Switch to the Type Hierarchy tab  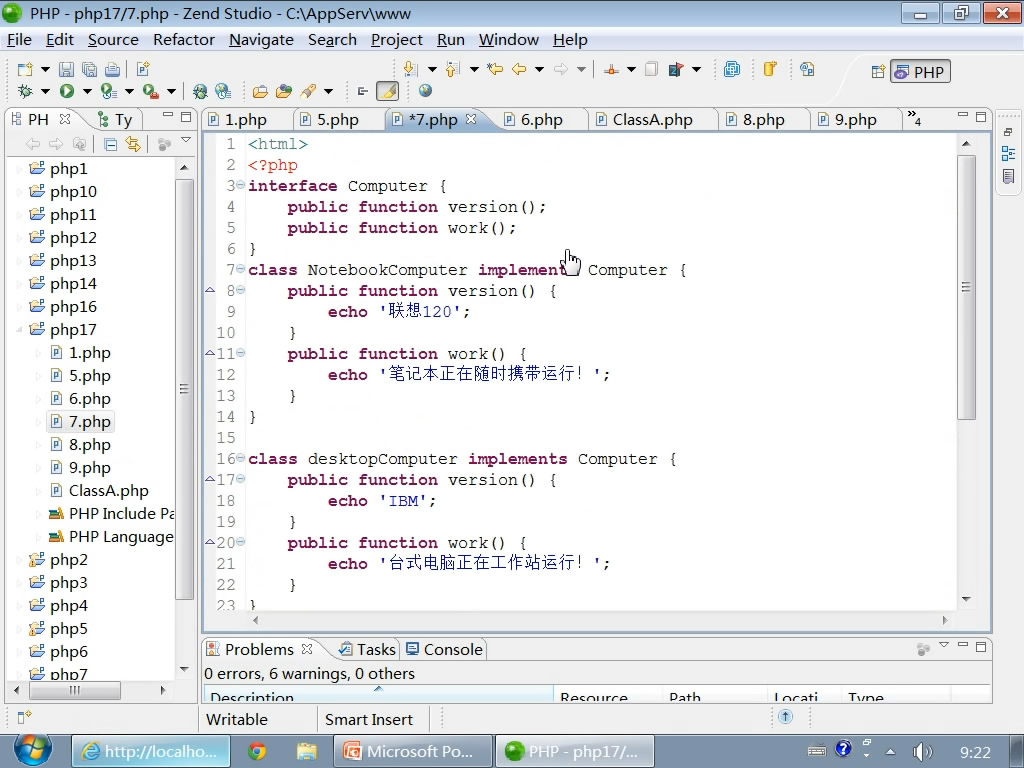click(x=115, y=120)
